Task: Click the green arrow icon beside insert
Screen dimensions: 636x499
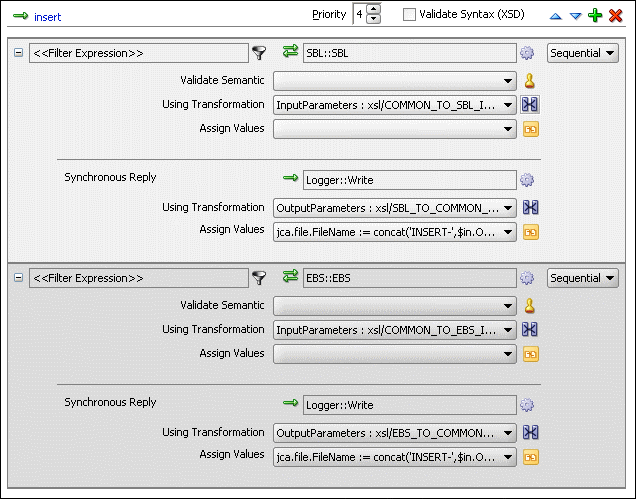Action: click(x=20, y=16)
